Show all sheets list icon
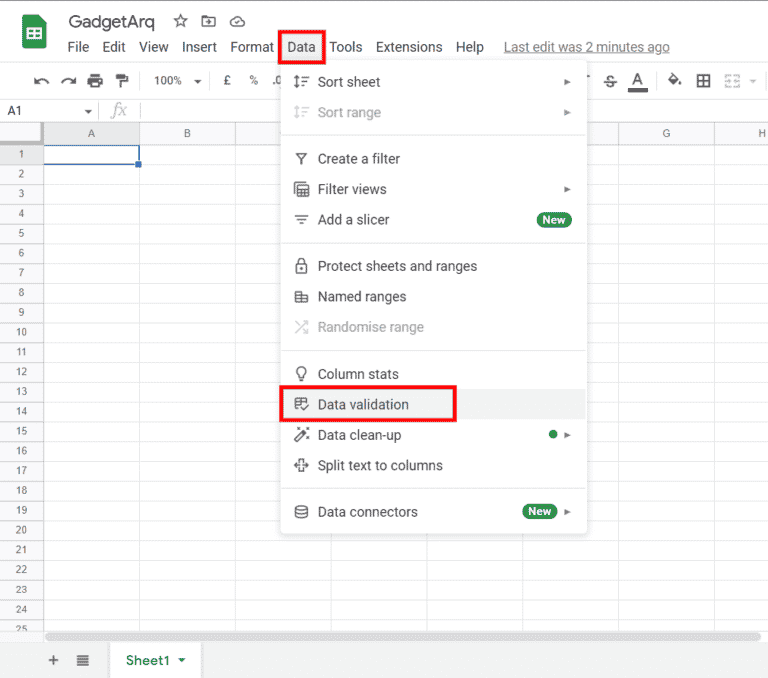Screen dimensions: 768x678 pyautogui.click(x=83, y=660)
